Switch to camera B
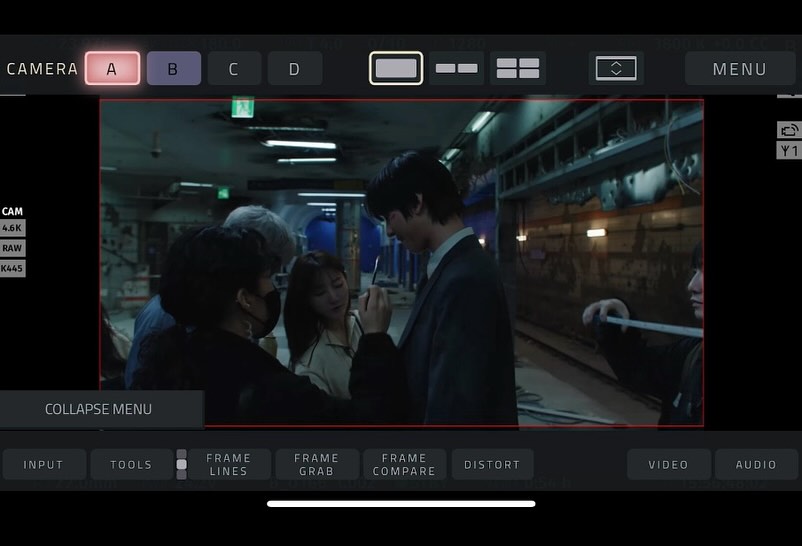The image size is (802, 546). point(173,68)
